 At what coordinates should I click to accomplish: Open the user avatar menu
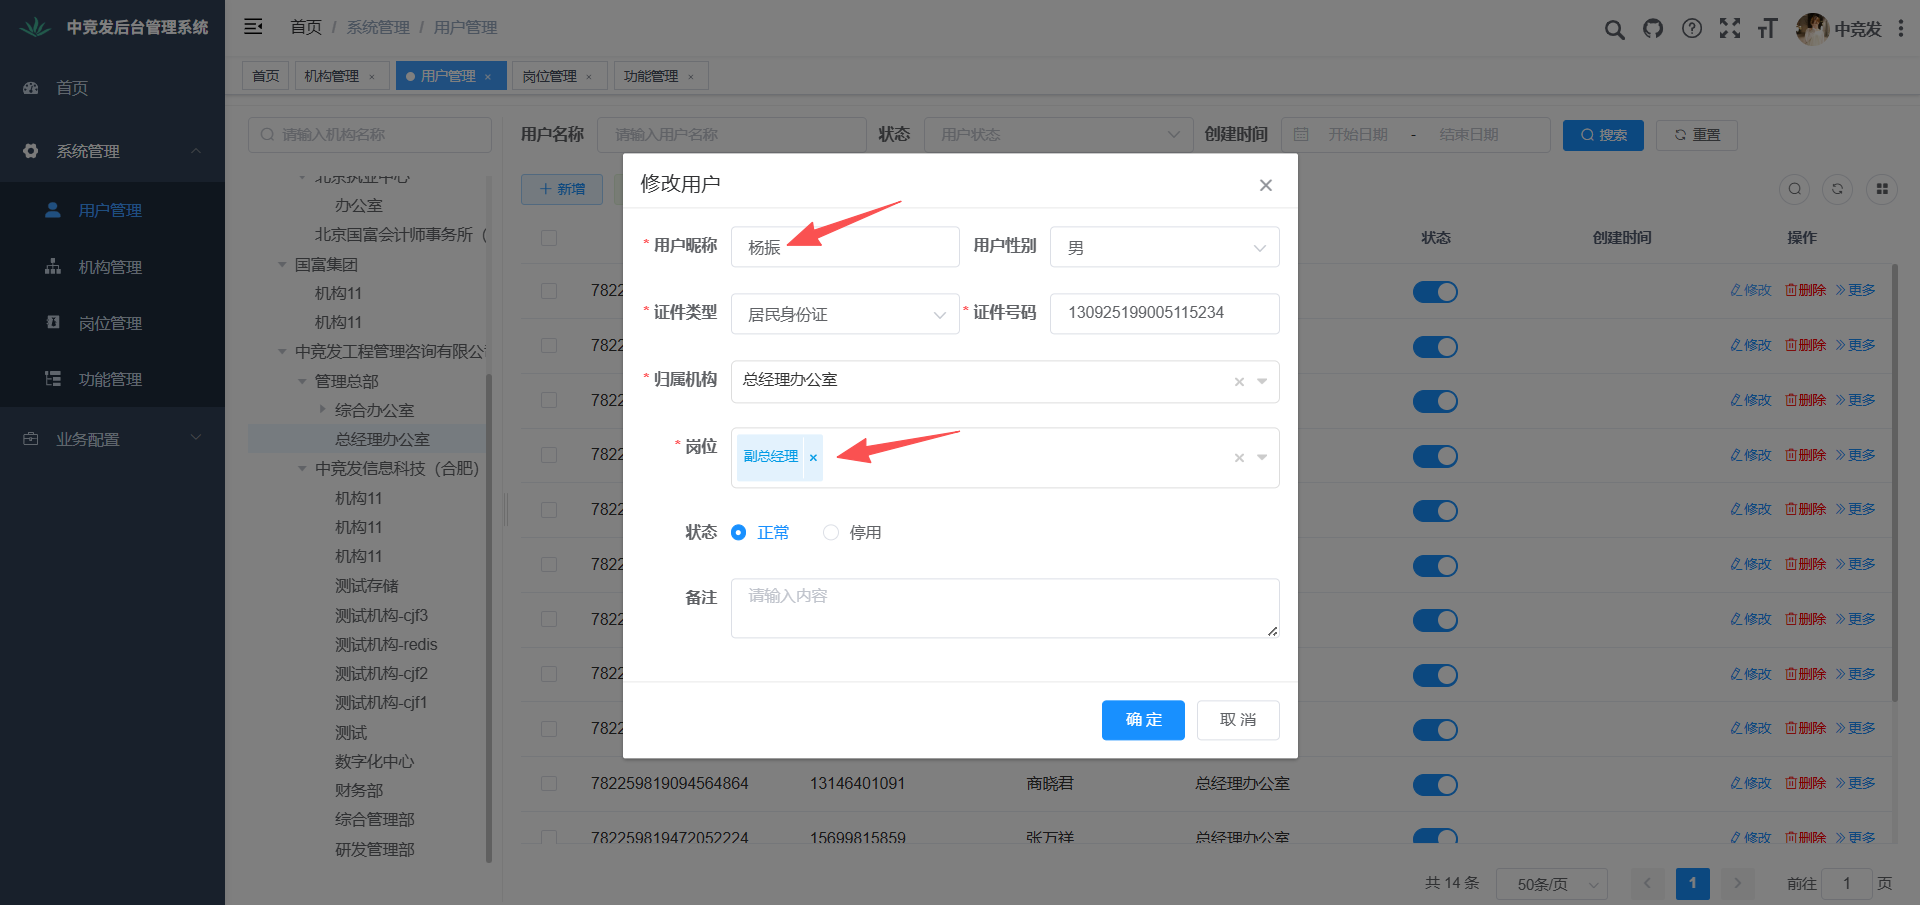click(1838, 29)
